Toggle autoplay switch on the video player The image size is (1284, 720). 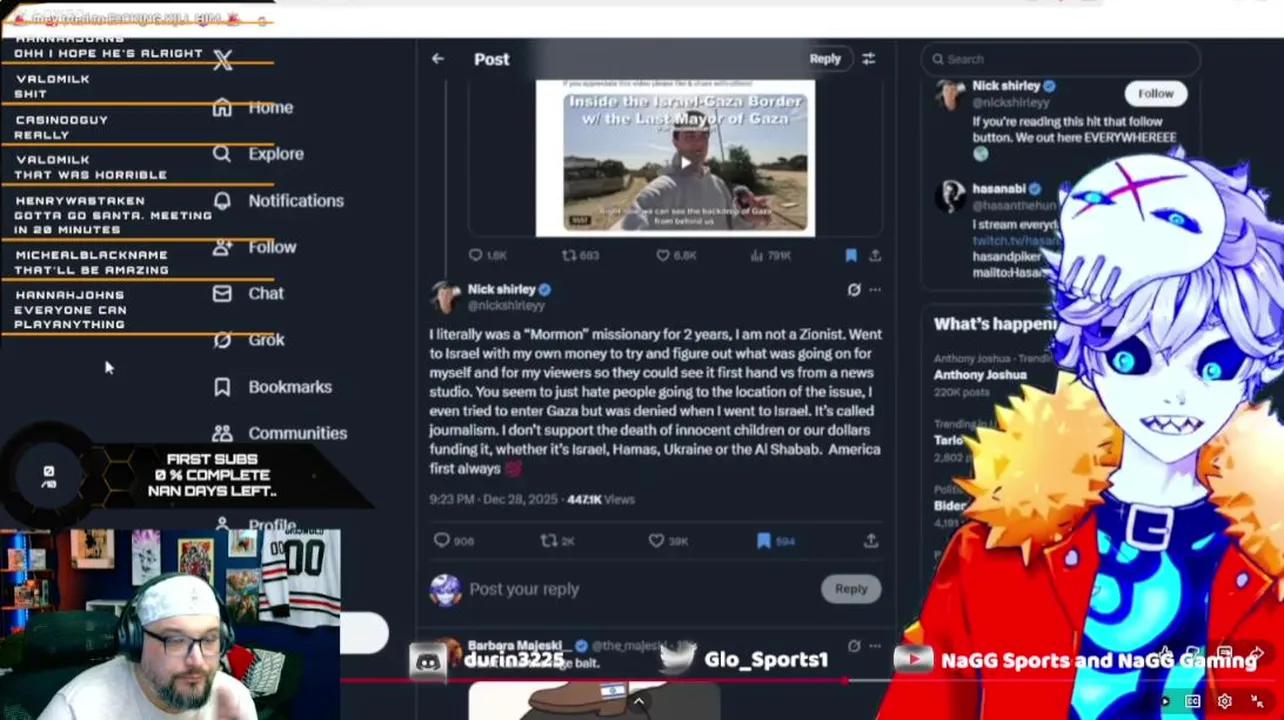1165,702
